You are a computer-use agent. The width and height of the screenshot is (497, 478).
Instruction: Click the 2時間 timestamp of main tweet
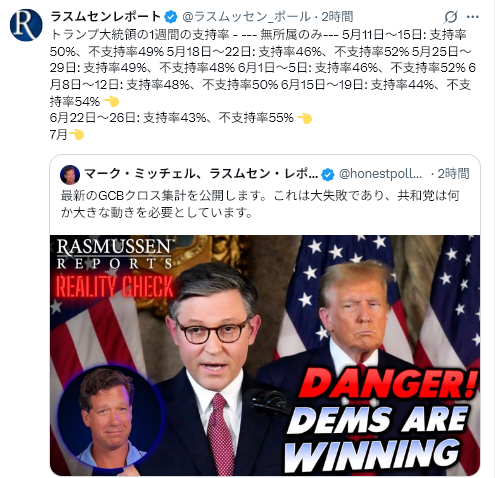[x=337, y=17]
